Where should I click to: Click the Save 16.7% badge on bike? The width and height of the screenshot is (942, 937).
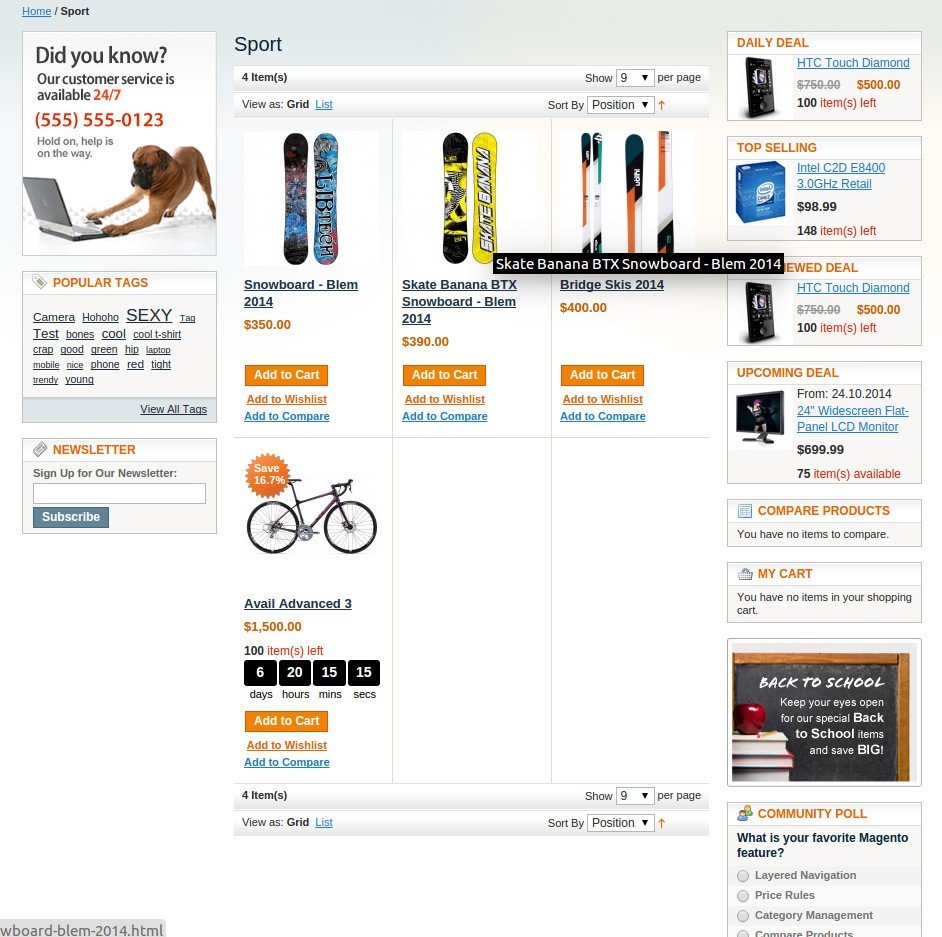[x=268, y=475]
